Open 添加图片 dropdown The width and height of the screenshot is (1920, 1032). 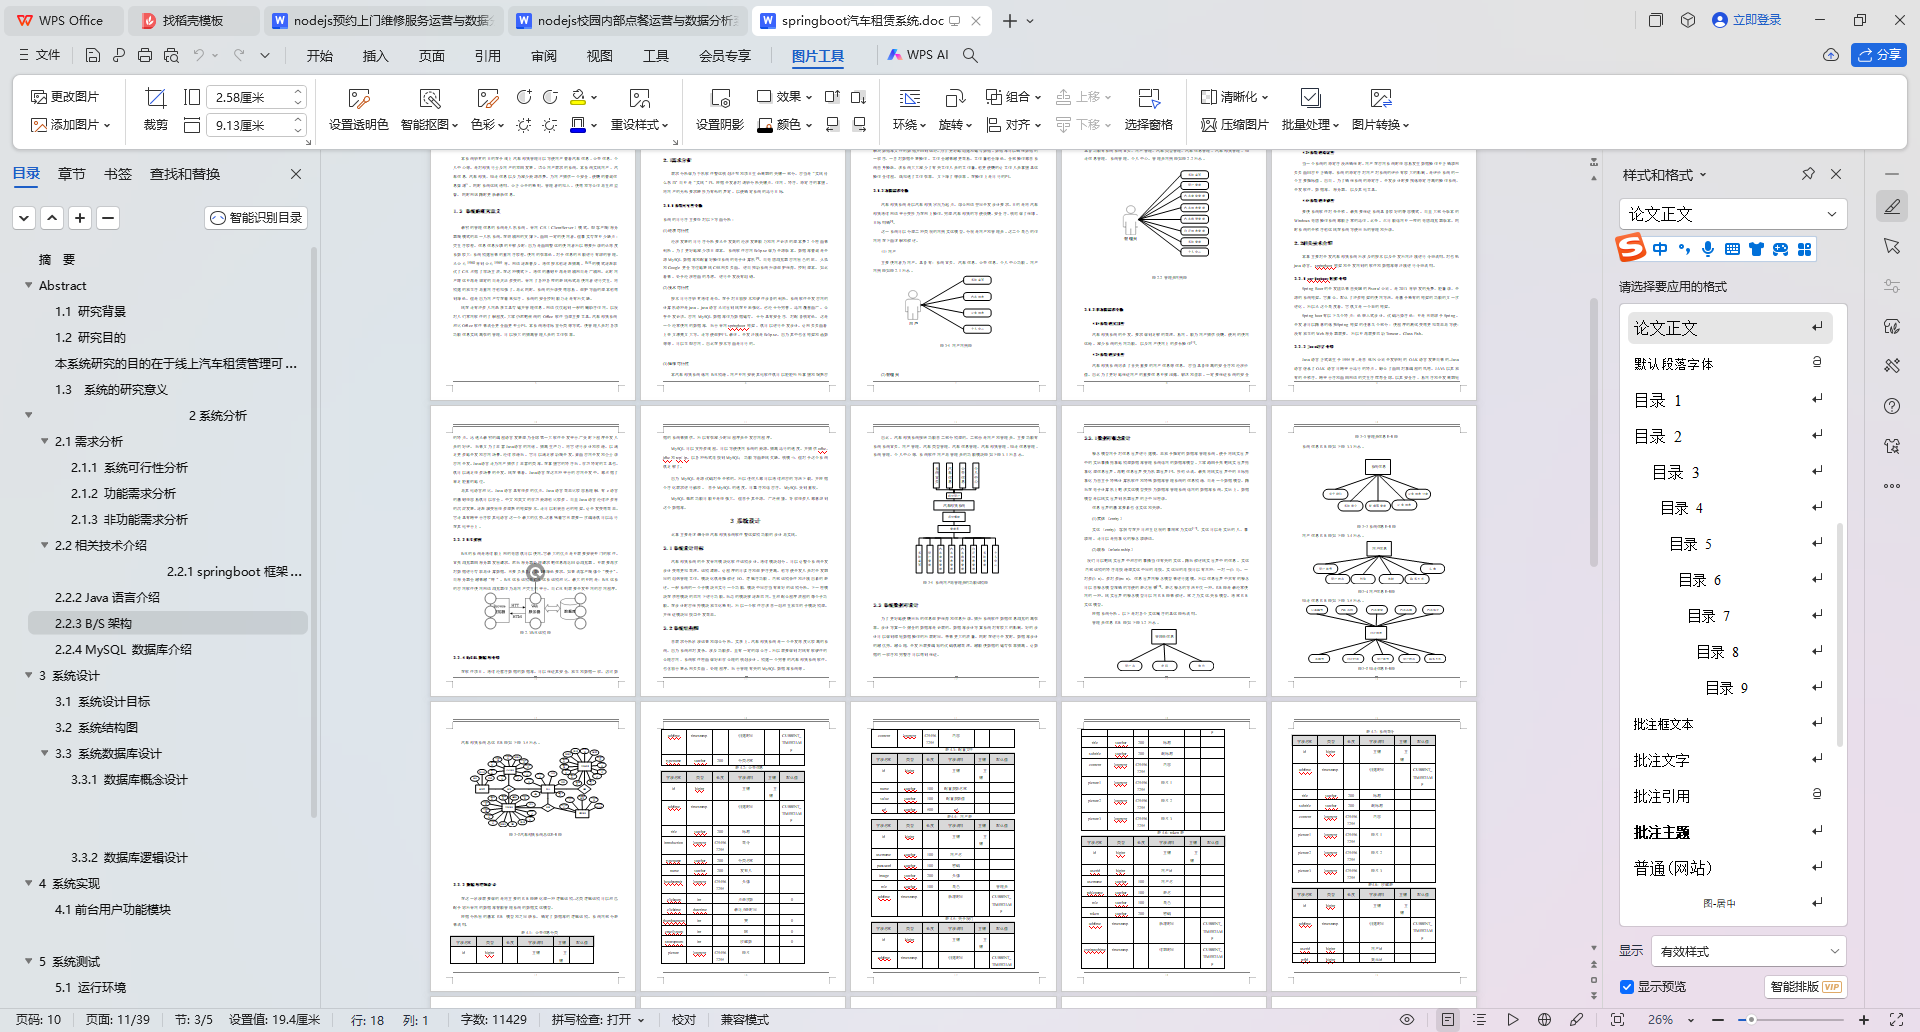click(70, 125)
